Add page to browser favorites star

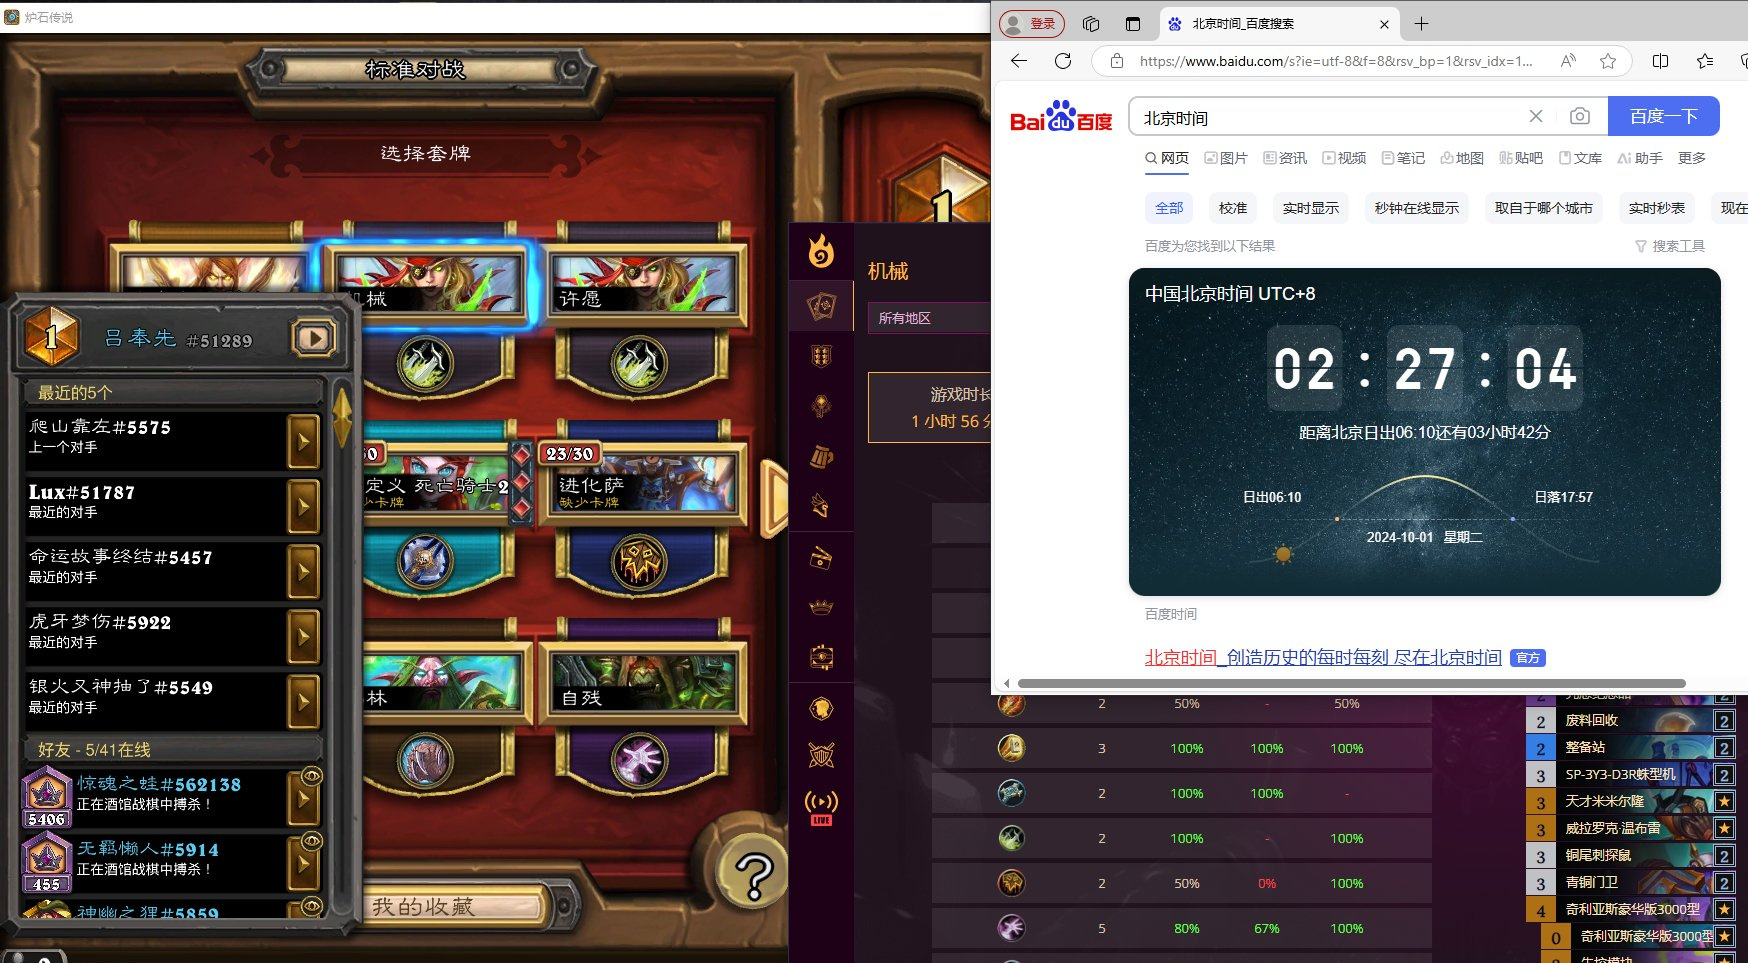pyautogui.click(x=1608, y=61)
